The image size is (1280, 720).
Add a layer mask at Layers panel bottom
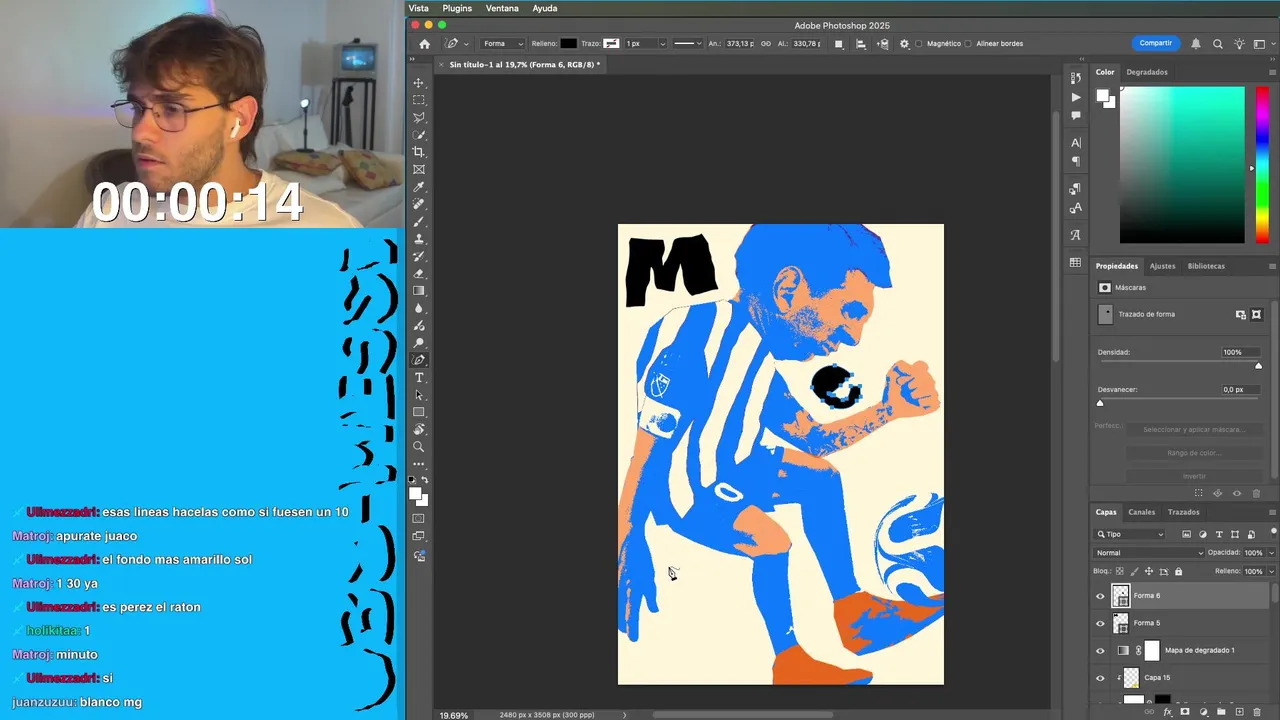(1185, 712)
